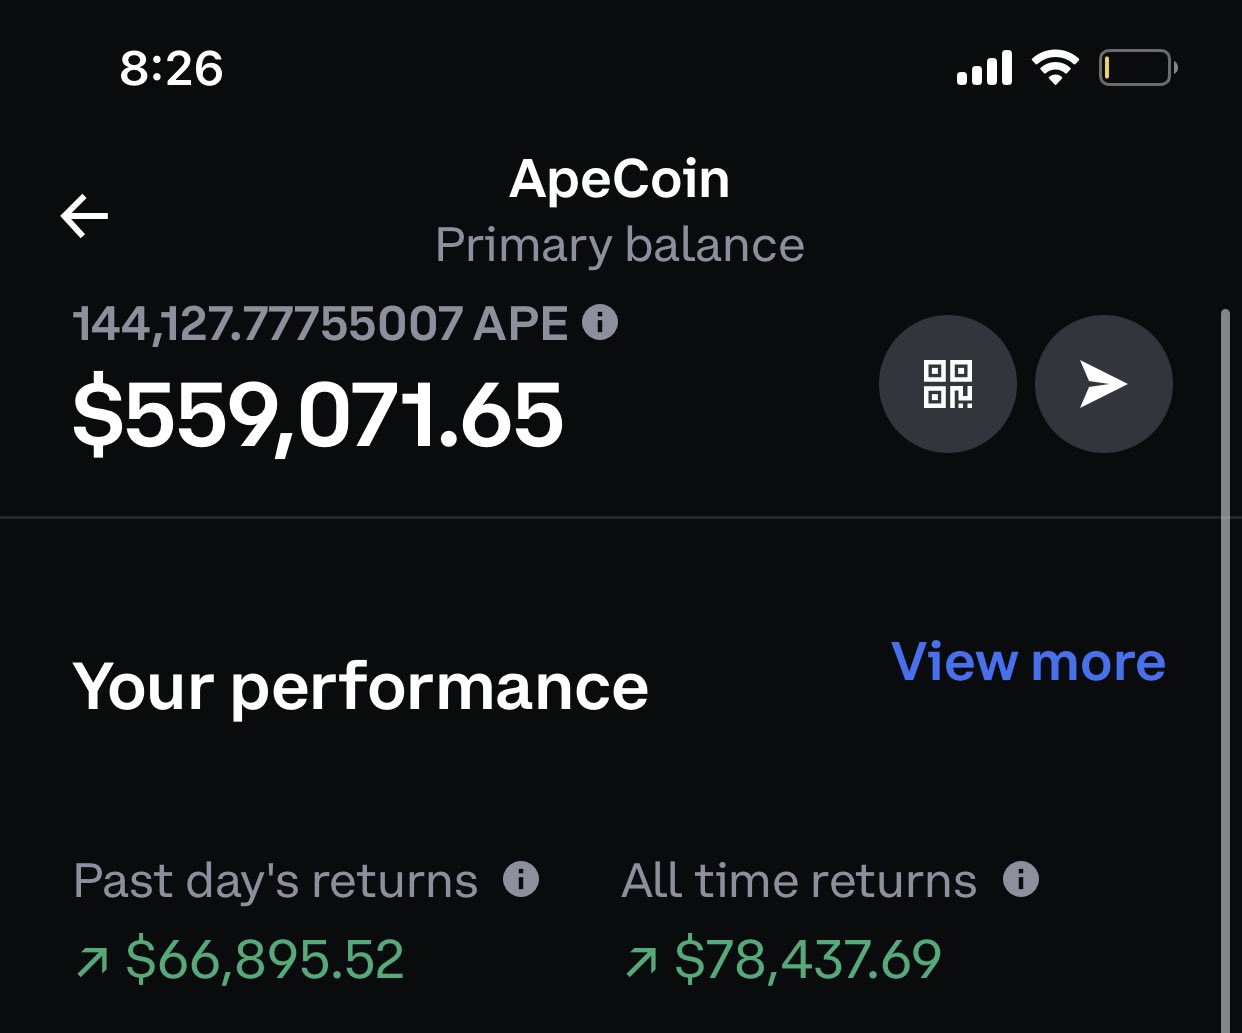1242x1033 pixels.
Task: Tap the 8:26 clock in status bar
Action: pos(171,69)
